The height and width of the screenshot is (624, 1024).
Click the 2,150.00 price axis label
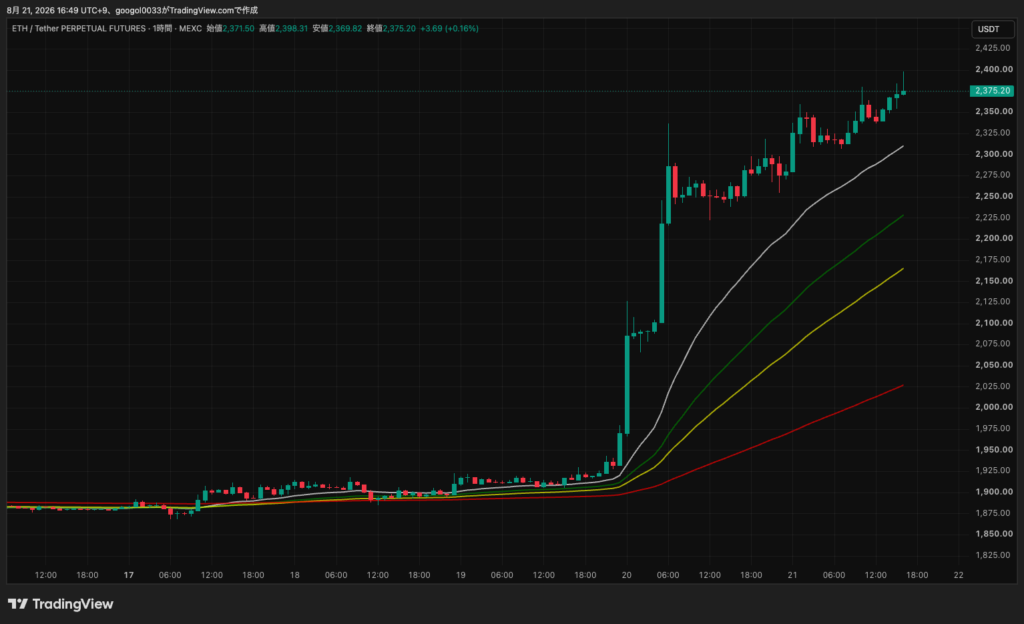pos(994,281)
